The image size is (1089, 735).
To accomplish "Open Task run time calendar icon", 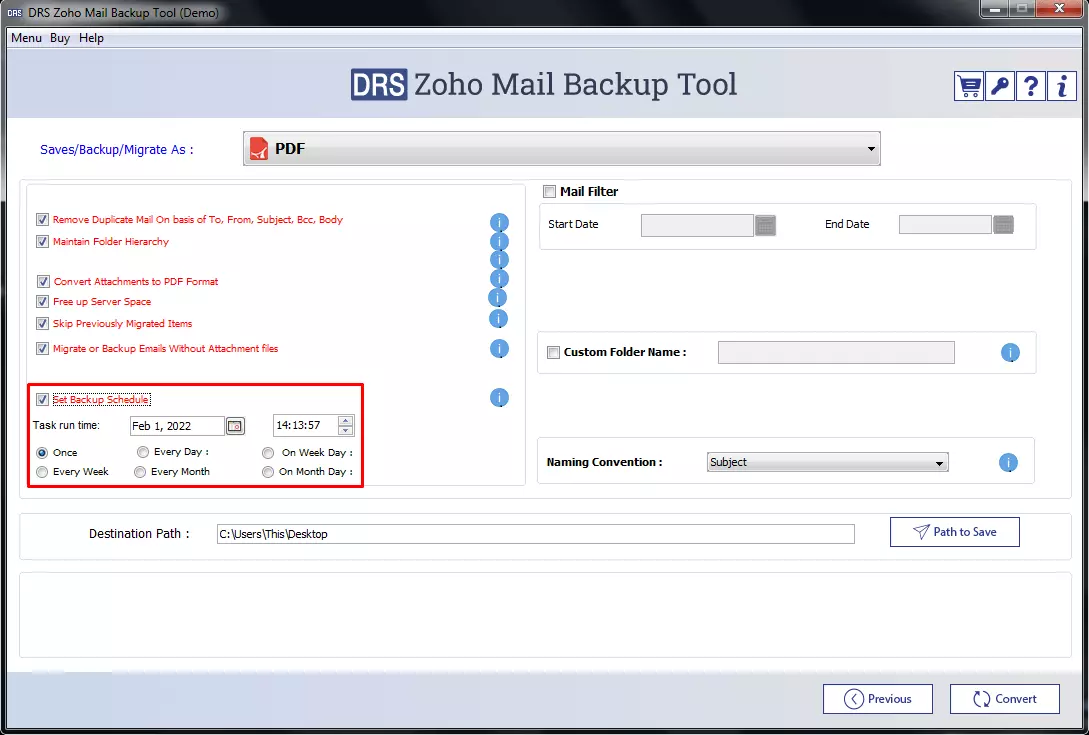I will tap(235, 426).
